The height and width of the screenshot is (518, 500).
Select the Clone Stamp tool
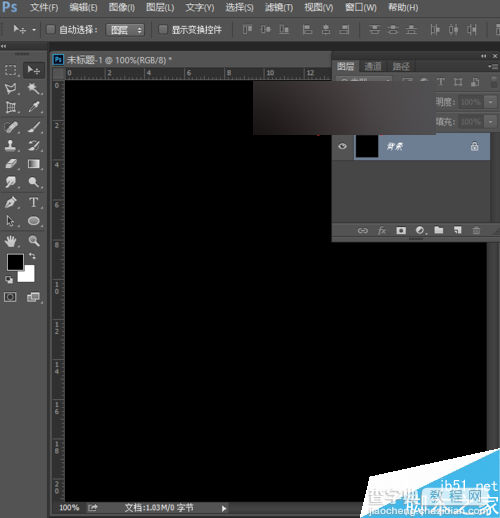tap(10, 145)
